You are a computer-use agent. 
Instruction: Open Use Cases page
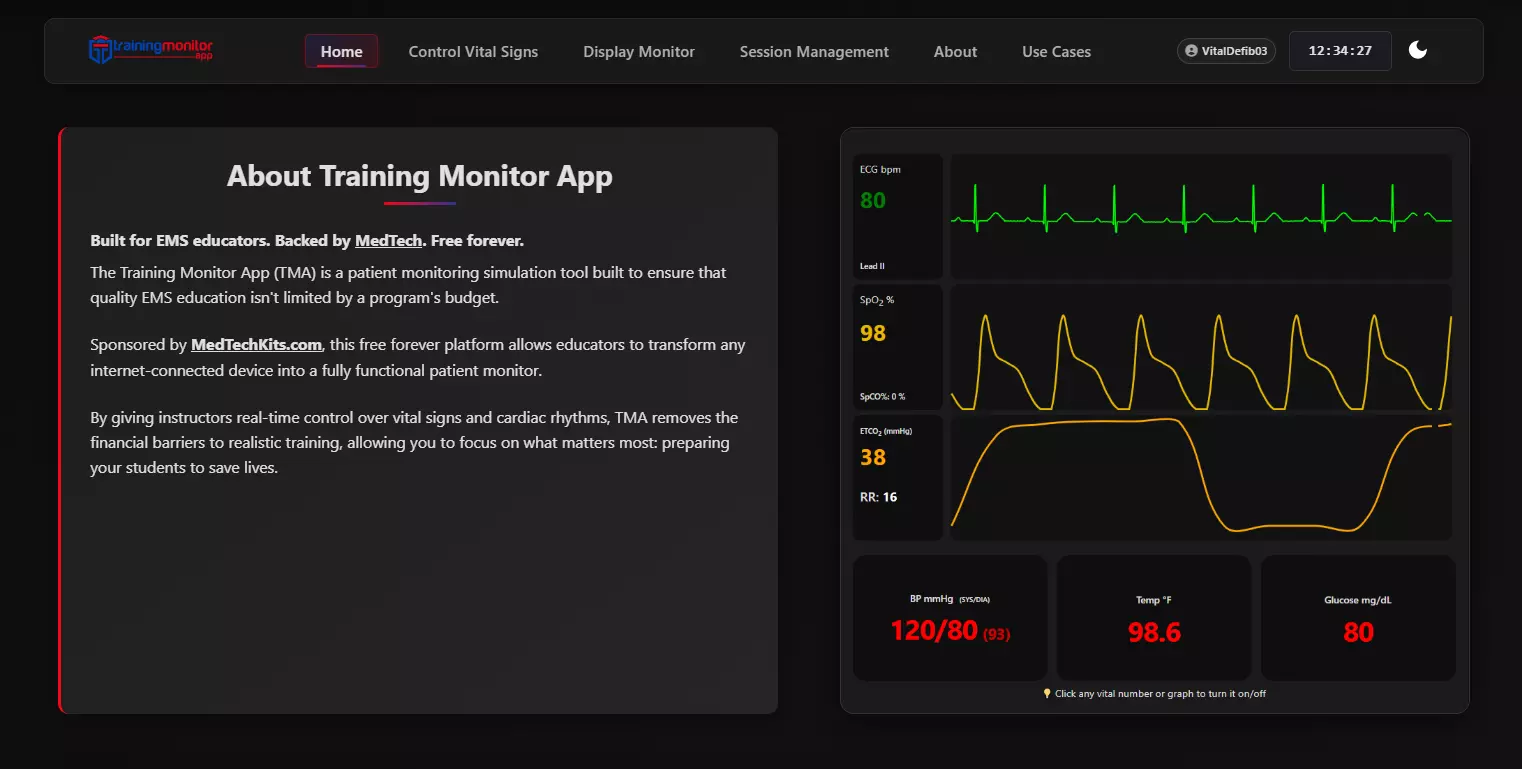click(1057, 51)
